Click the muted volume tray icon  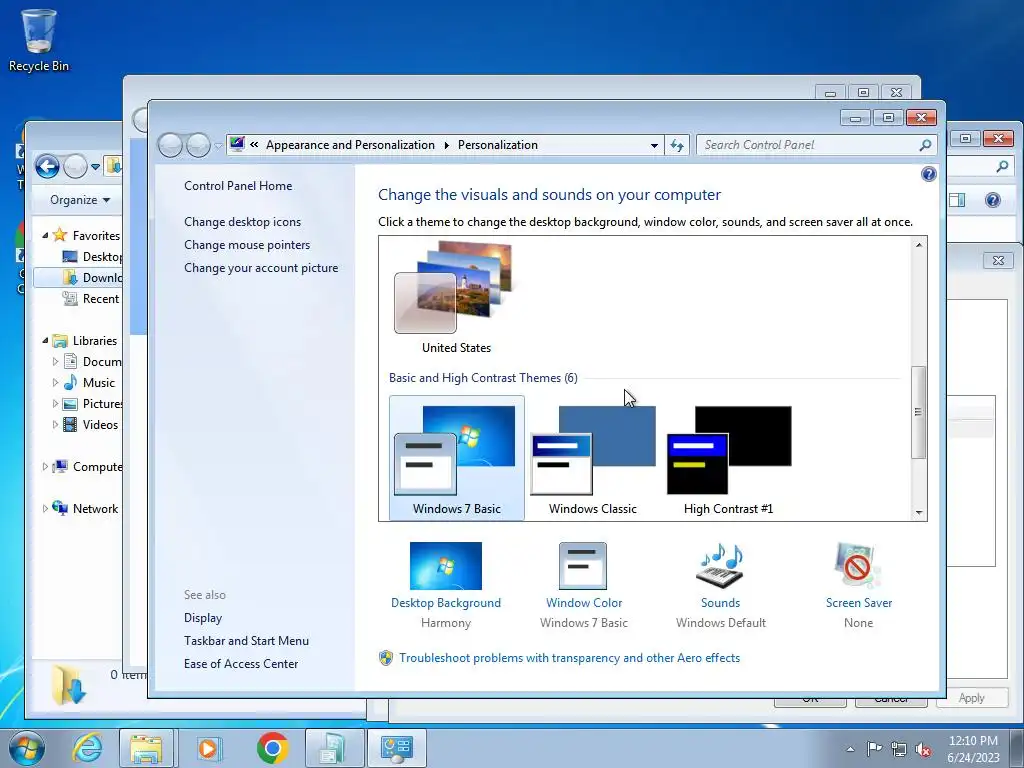pos(923,749)
